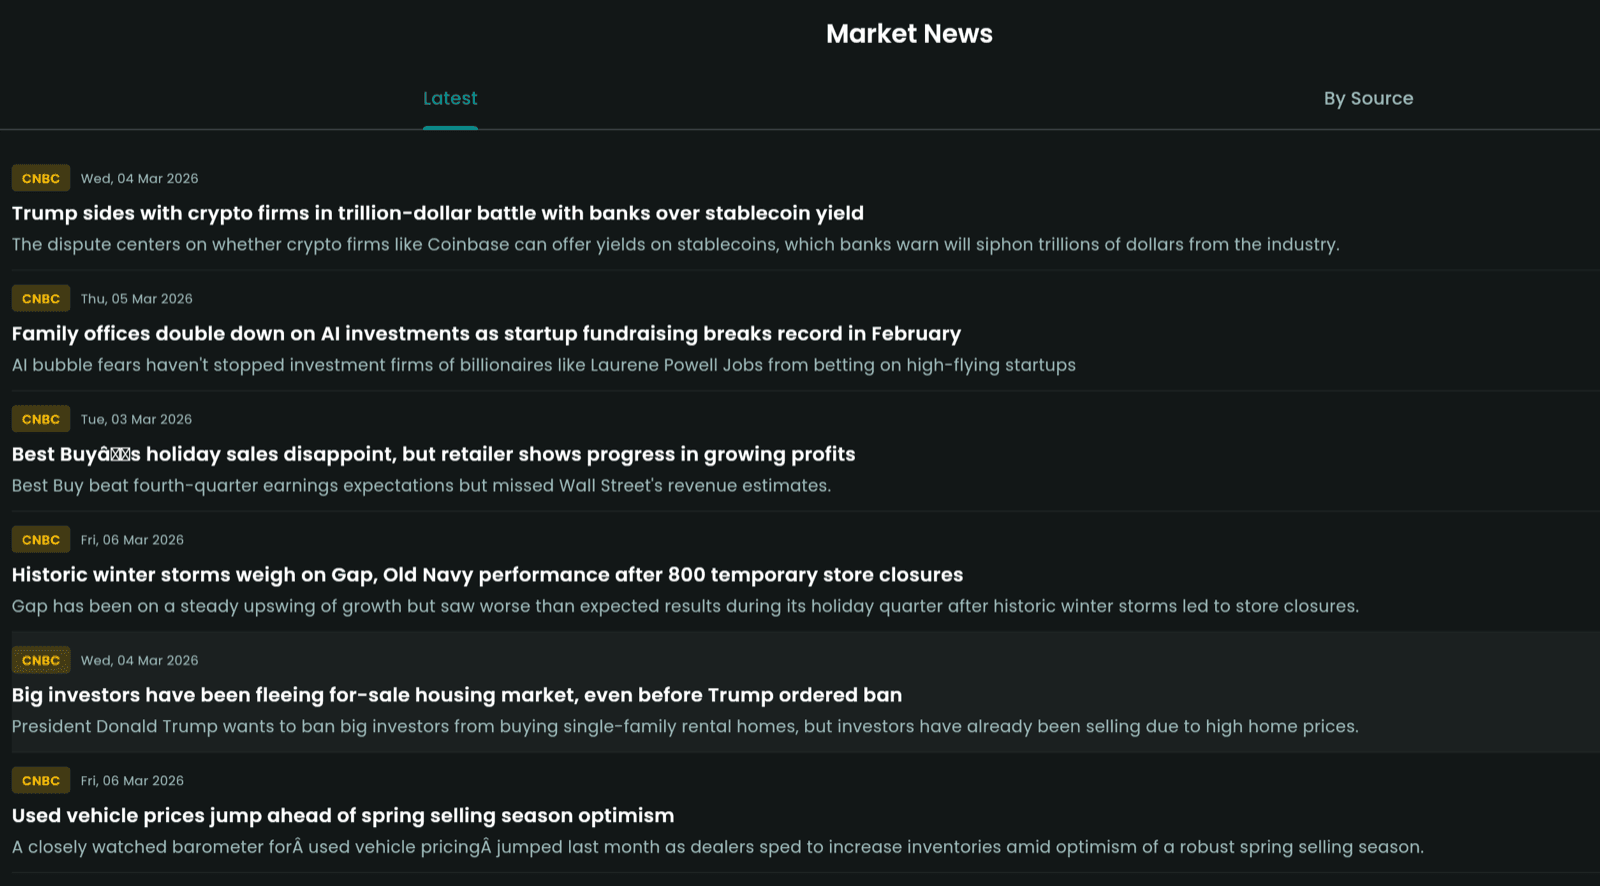The image size is (1600, 886).
Task: Open the family offices AI investments headline
Action: point(485,334)
